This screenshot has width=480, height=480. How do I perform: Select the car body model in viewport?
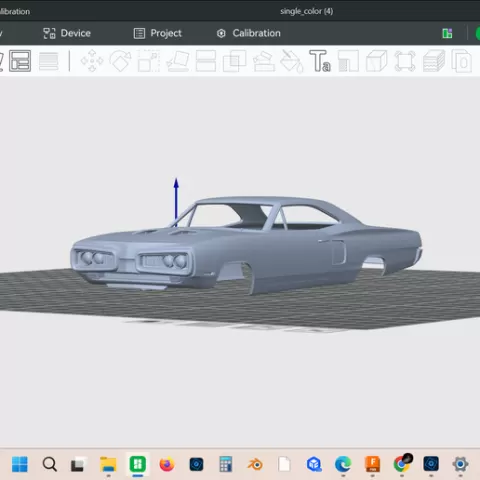[x=246, y=244]
